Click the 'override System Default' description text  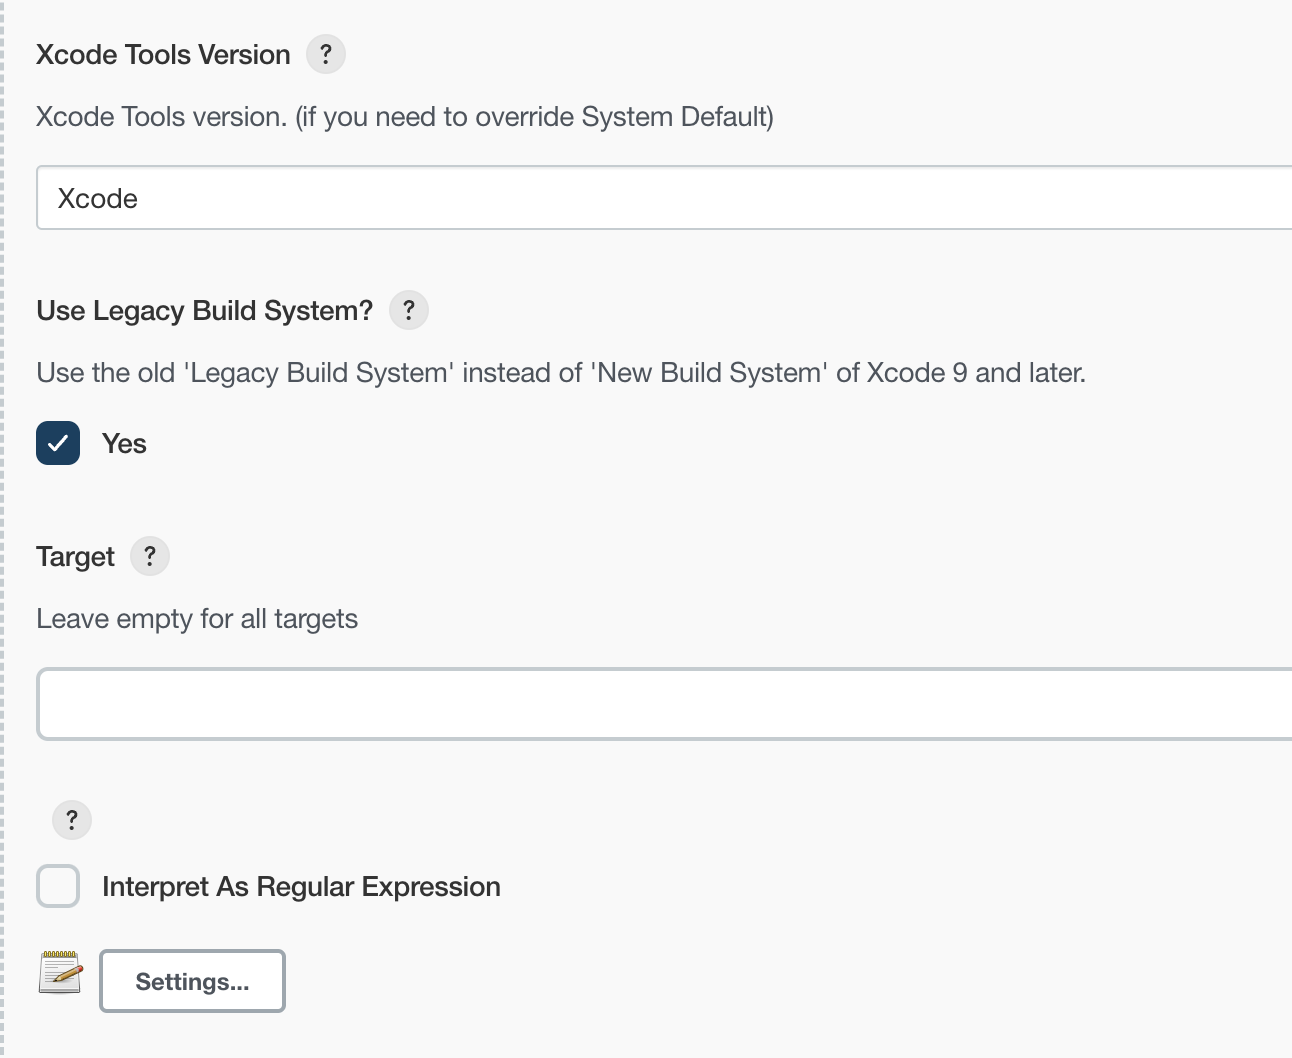pos(620,117)
